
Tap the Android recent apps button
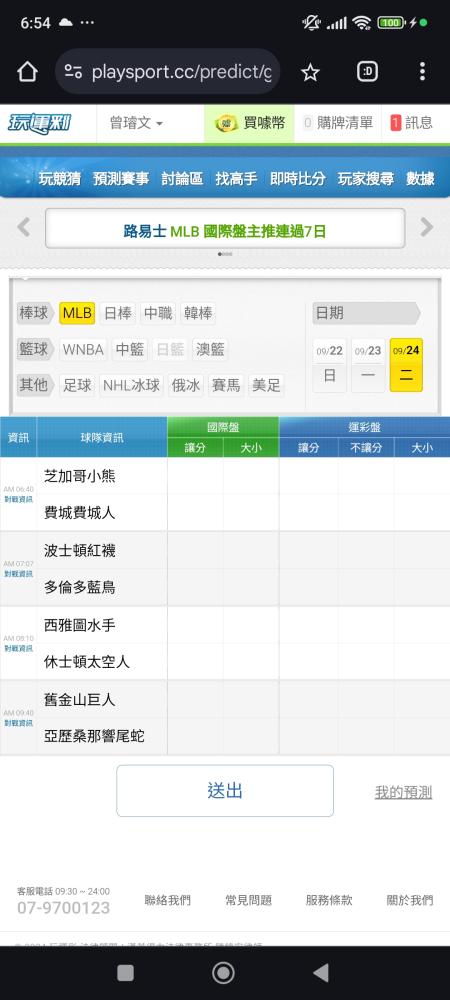[126, 973]
